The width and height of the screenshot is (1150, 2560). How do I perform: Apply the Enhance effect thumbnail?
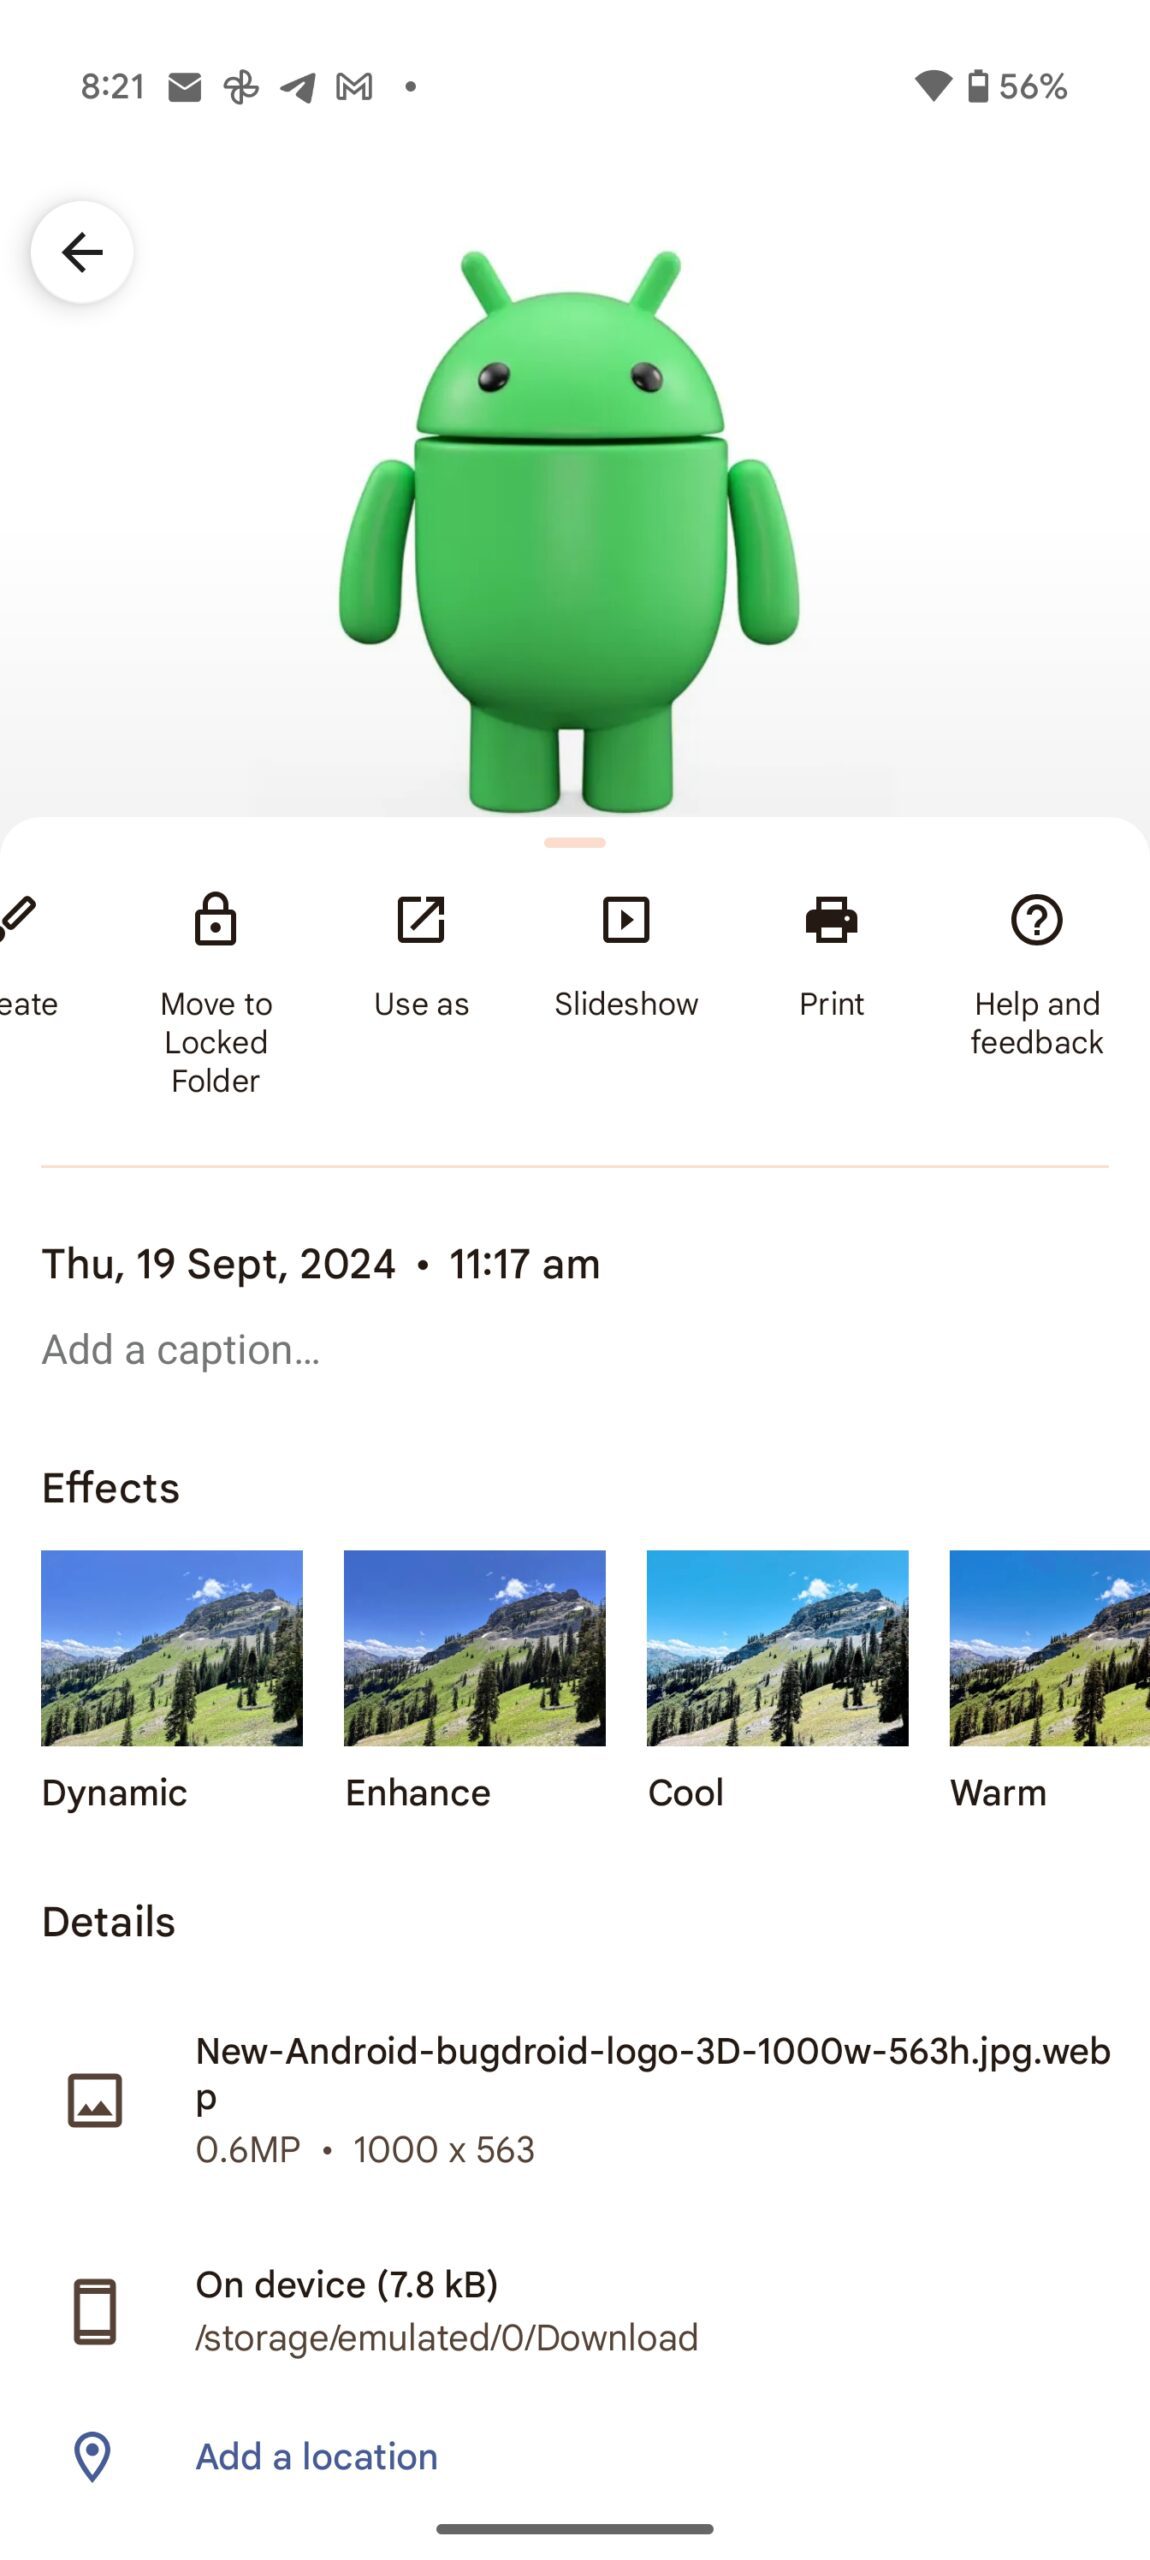(474, 1648)
